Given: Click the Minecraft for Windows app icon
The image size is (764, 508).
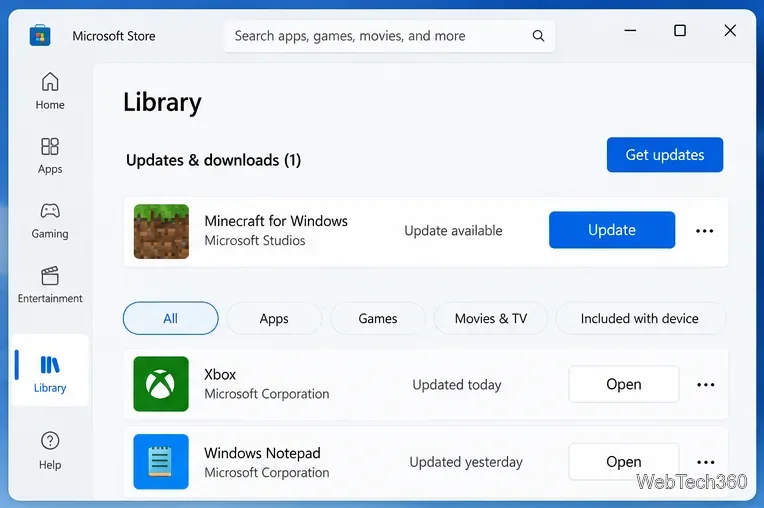Looking at the screenshot, I should click(161, 231).
